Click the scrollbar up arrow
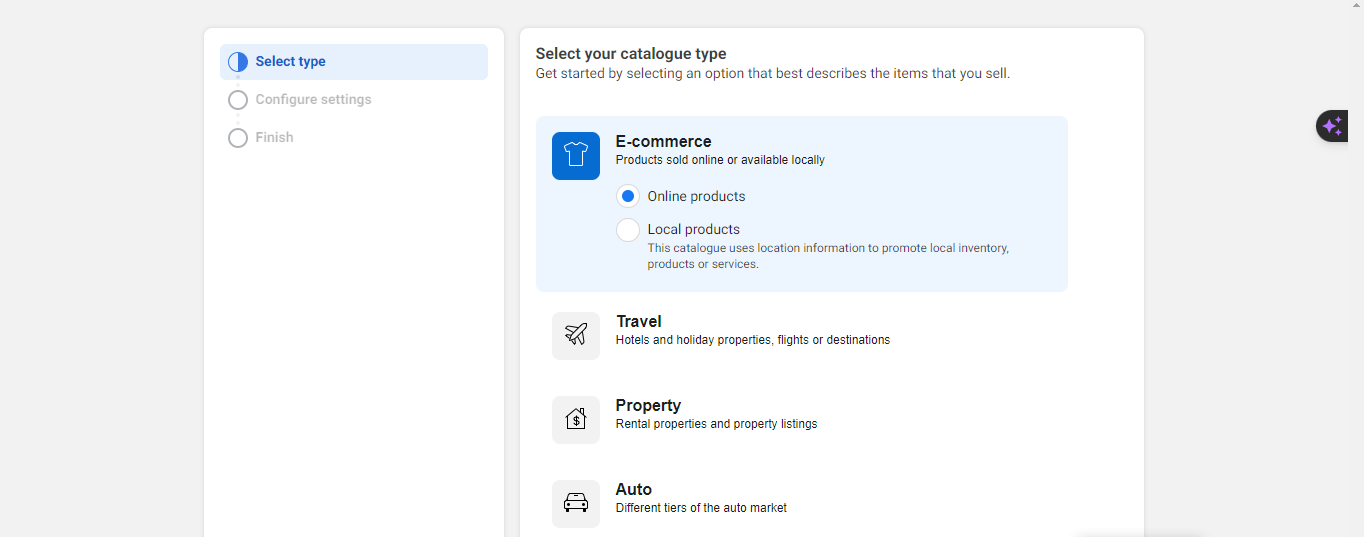This screenshot has width=1364, height=537. (1356, 5)
